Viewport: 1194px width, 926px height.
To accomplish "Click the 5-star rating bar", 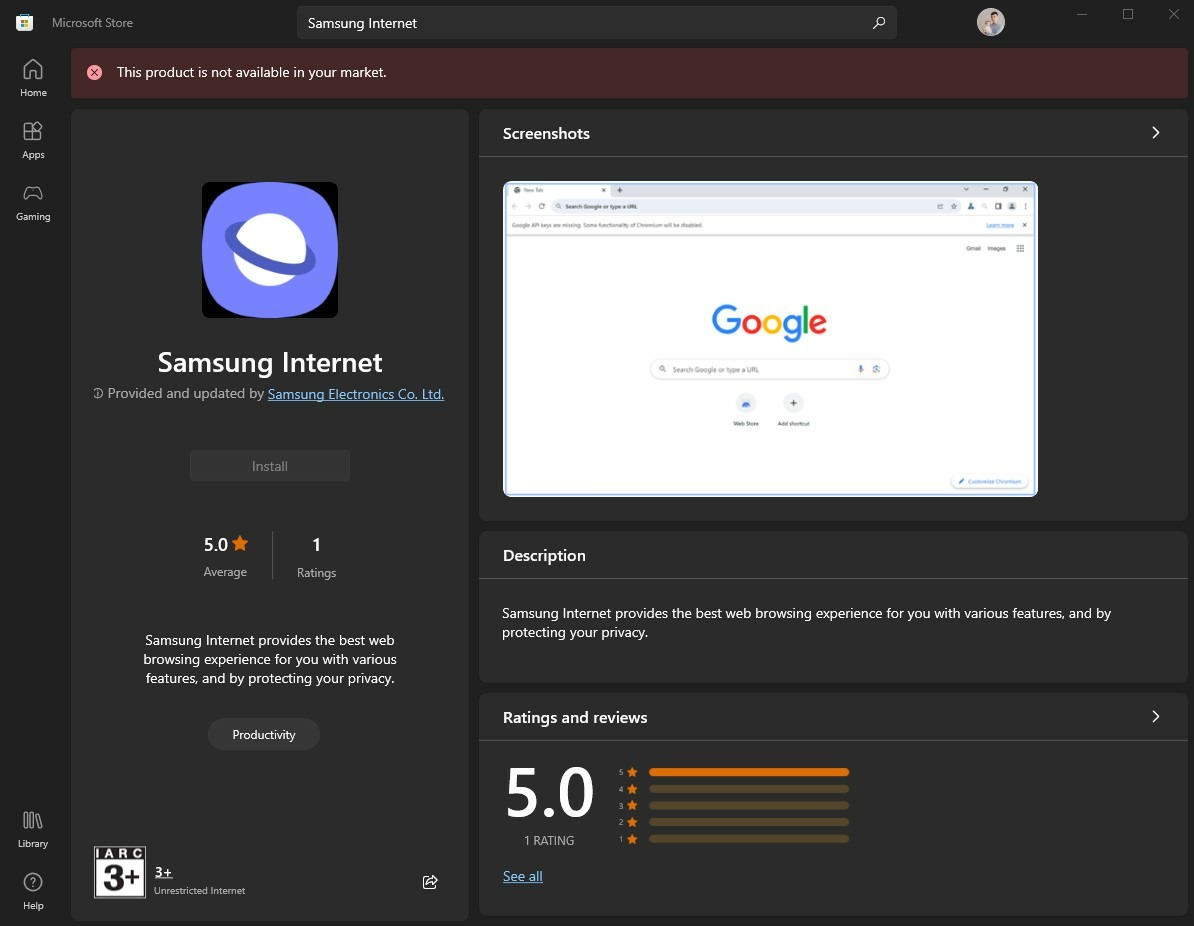I will click(x=748, y=772).
